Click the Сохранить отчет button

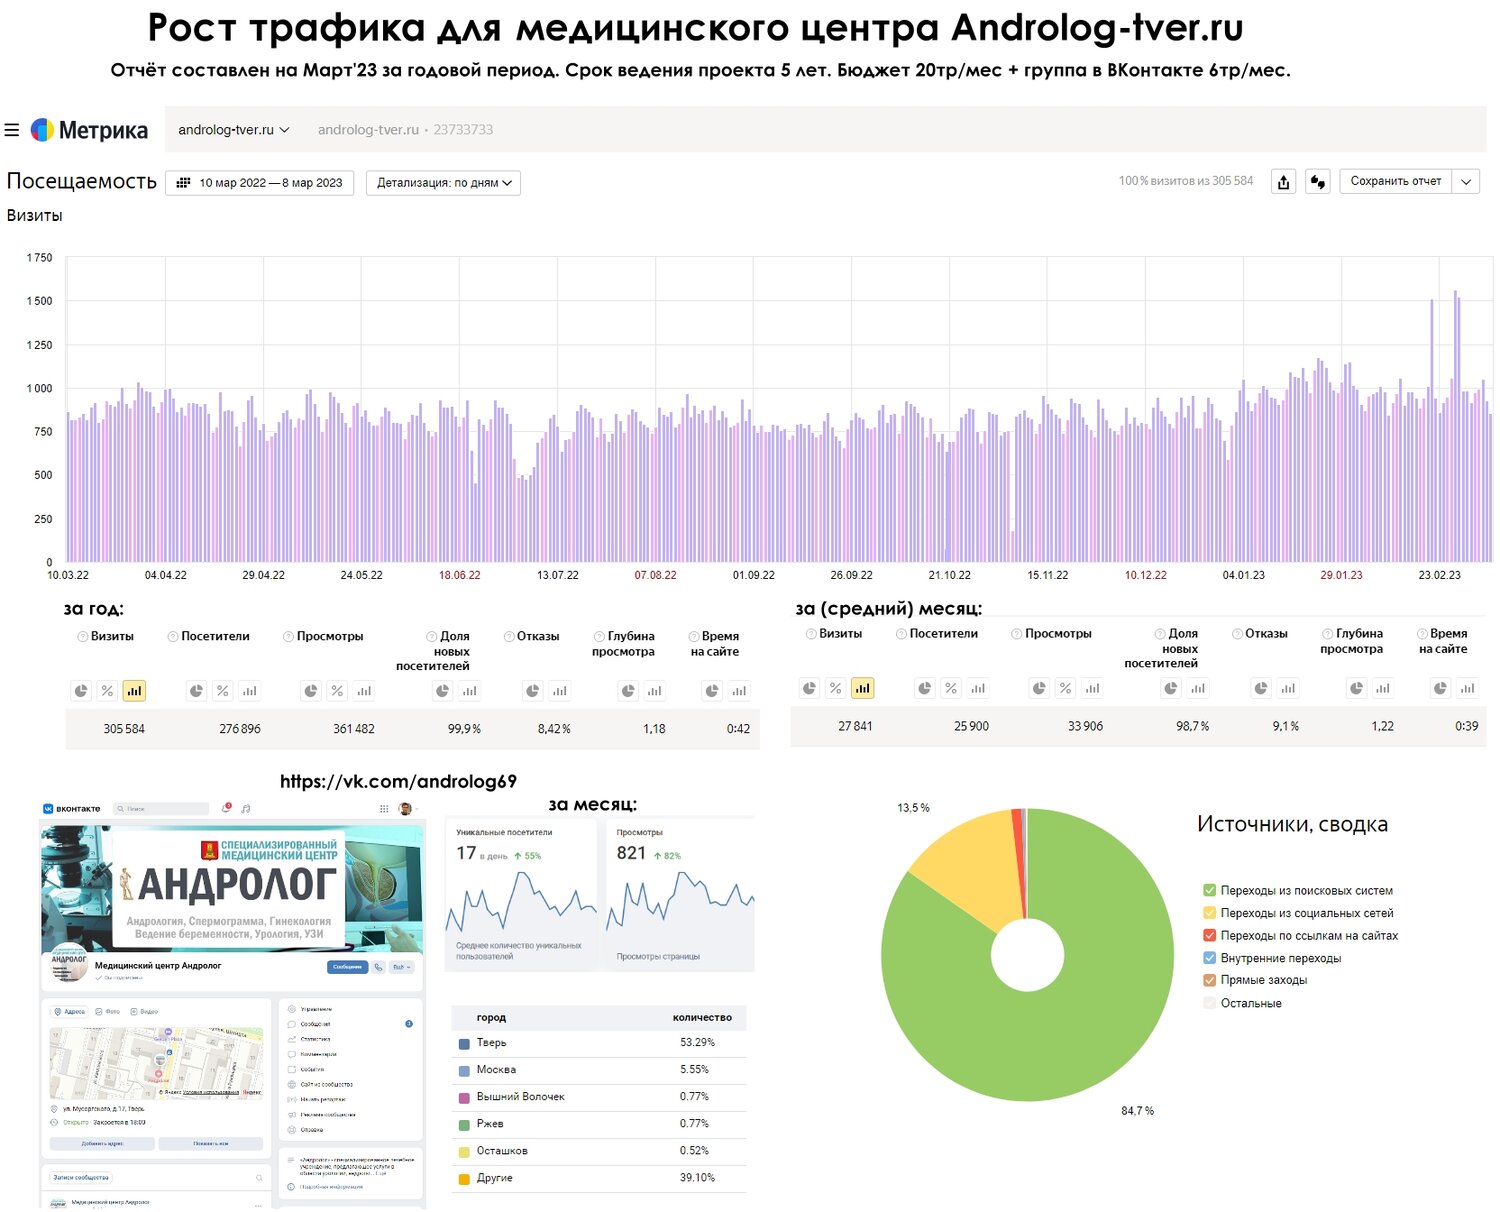tap(1396, 182)
